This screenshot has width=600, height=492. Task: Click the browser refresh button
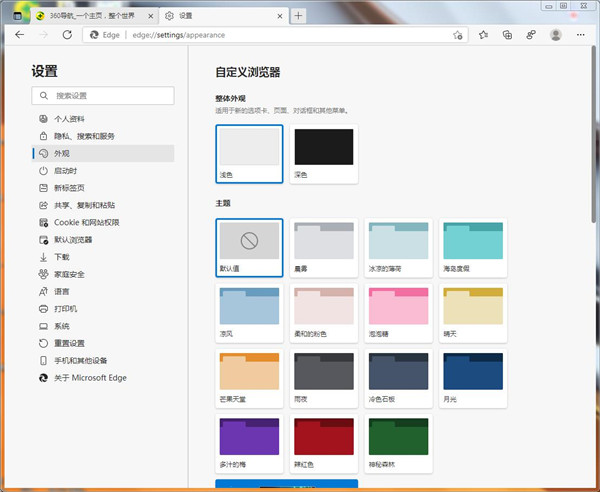(67, 34)
